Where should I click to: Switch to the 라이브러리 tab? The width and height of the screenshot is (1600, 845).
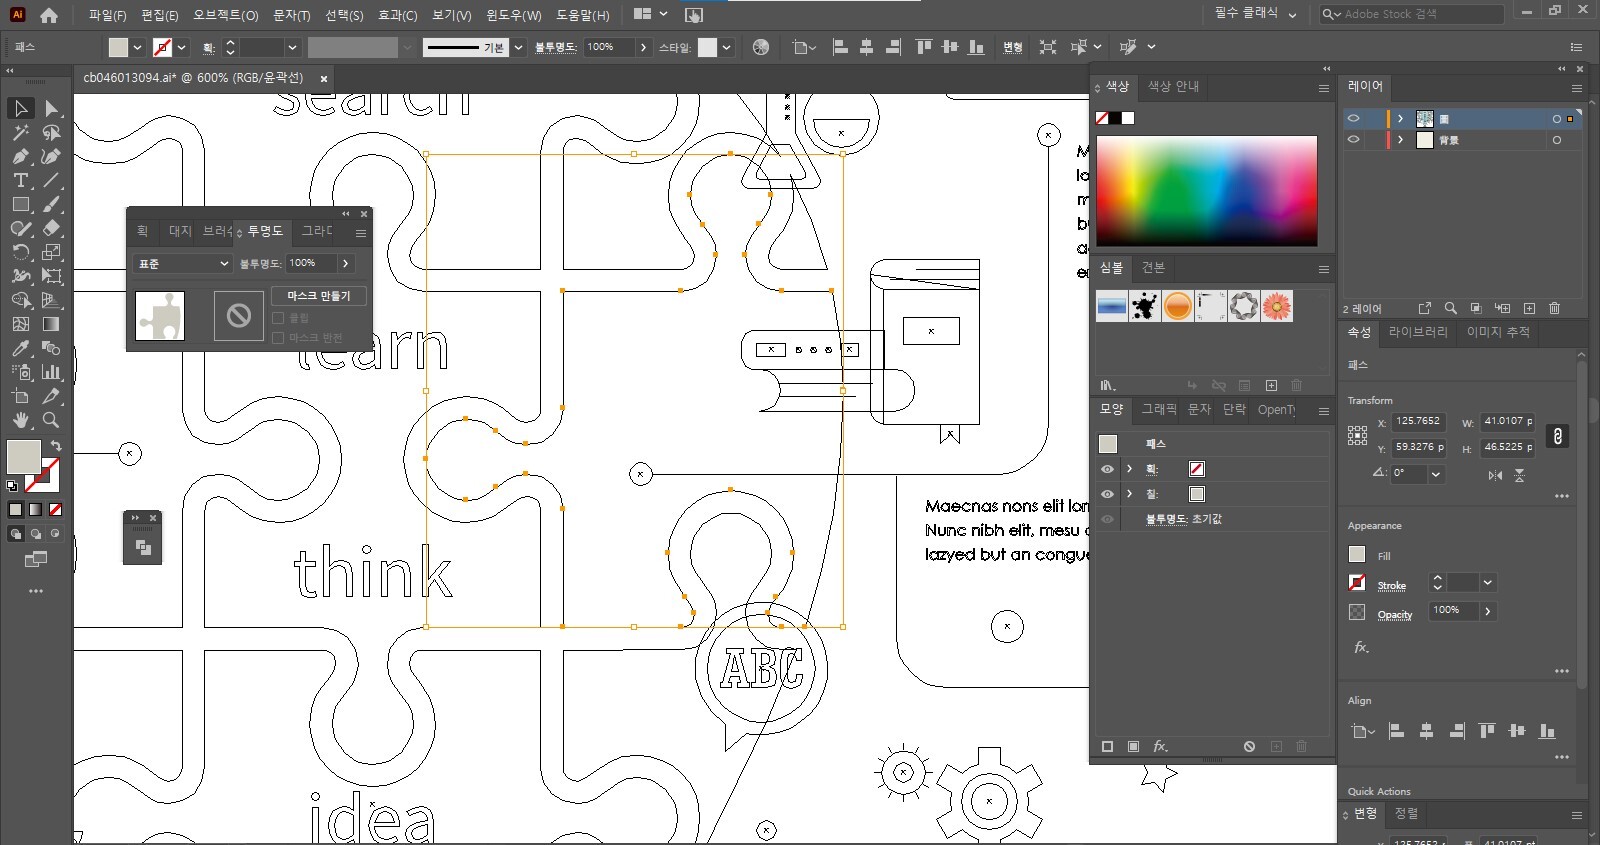click(x=1417, y=332)
